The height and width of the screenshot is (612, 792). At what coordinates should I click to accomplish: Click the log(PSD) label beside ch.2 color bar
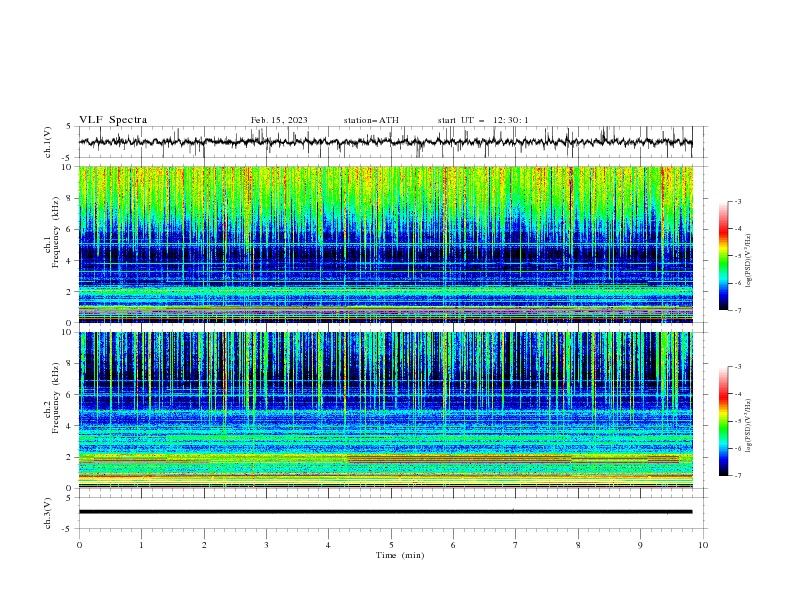749,426
